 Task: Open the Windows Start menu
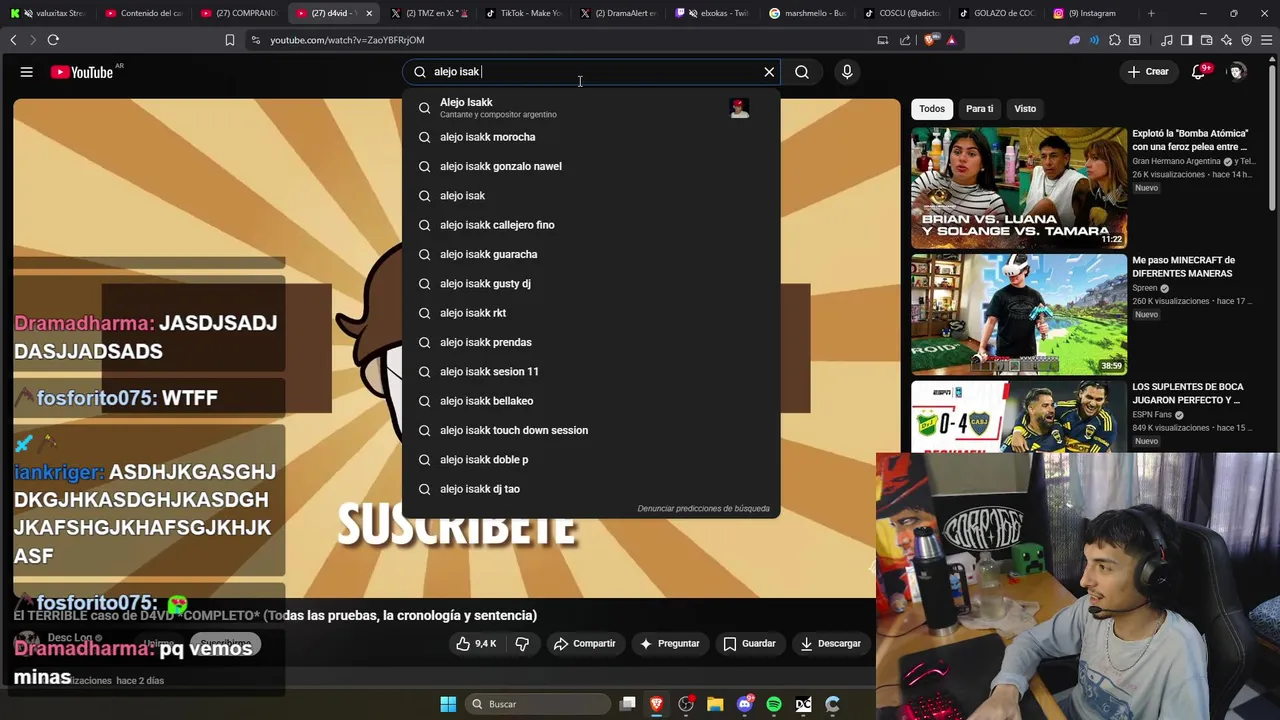[448, 704]
